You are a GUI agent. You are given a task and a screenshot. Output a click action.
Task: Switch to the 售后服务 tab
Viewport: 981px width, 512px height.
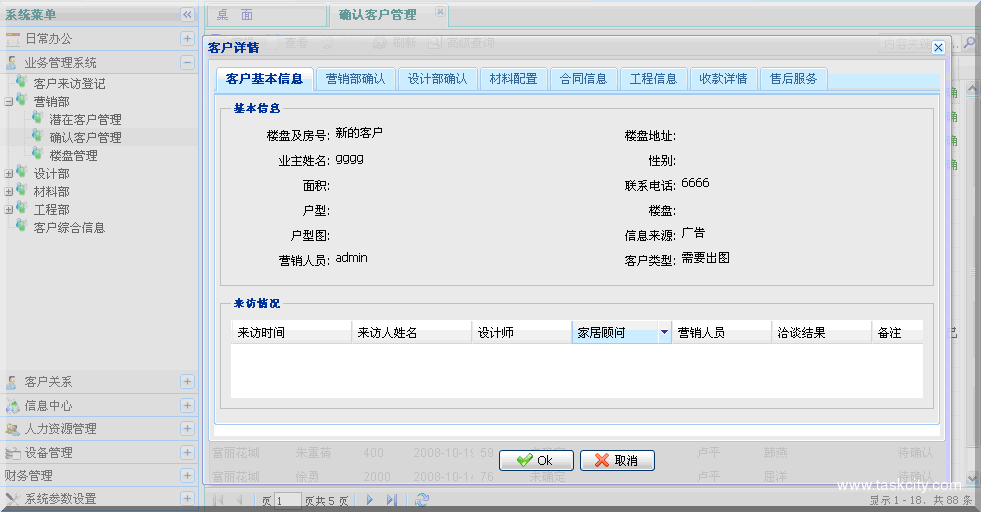pos(793,79)
